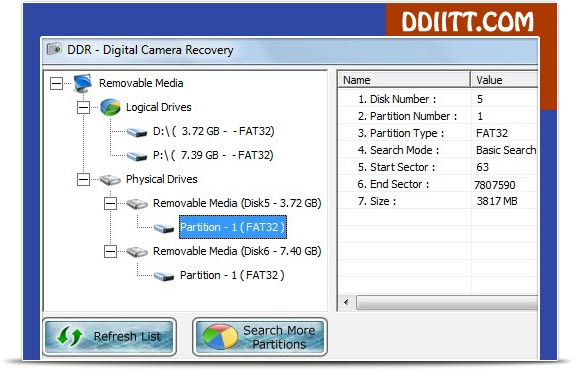The height and width of the screenshot is (370, 575).
Task: Select Removable Media (Disk5 - 3.72 GB)
Action: tap(237, 203)
